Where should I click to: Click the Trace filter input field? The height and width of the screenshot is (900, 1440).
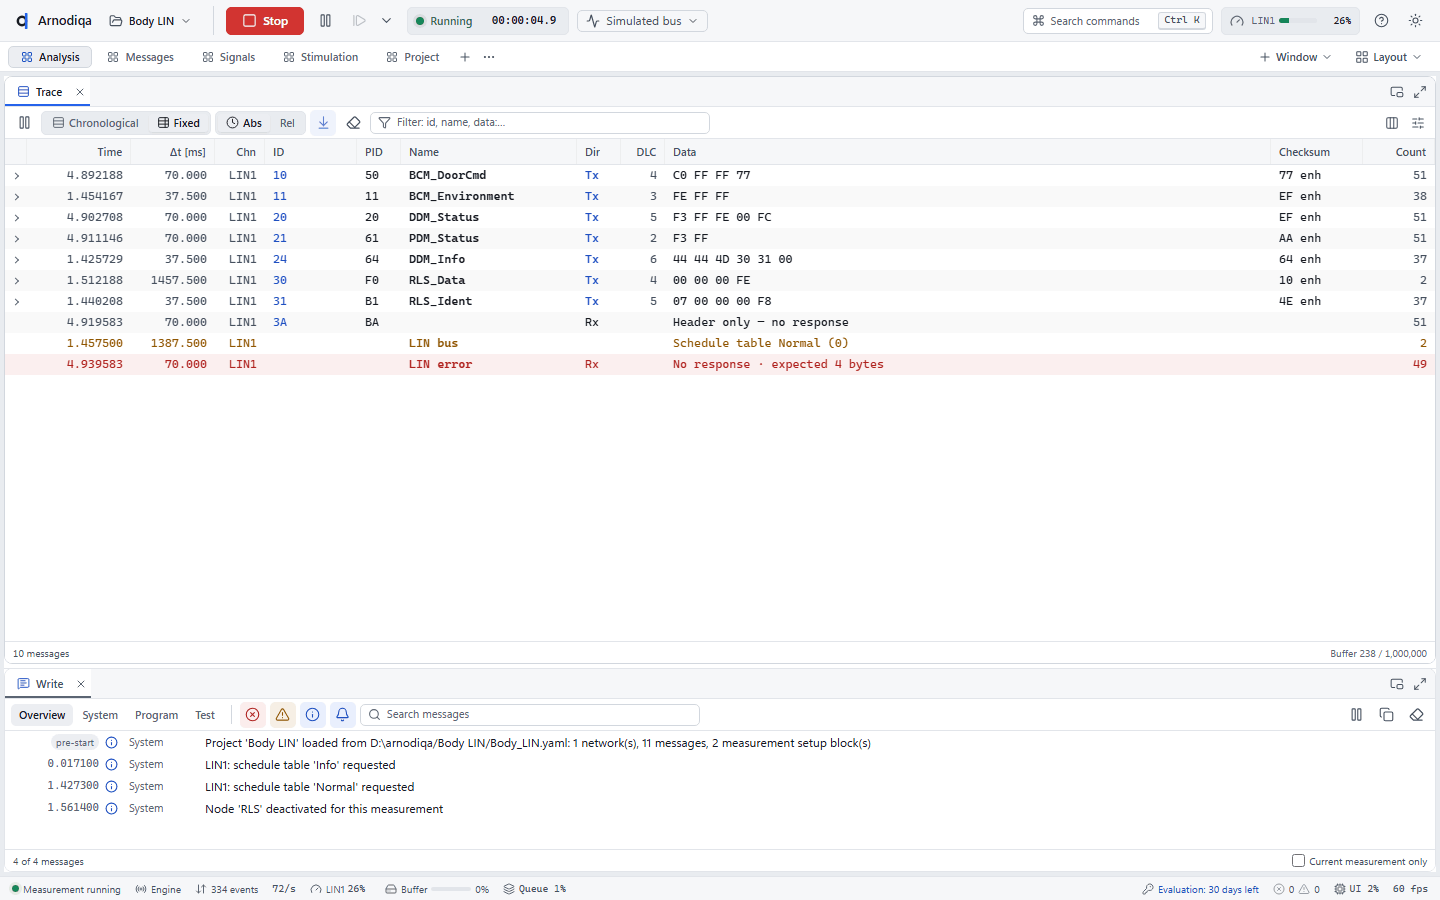[540, 123]
